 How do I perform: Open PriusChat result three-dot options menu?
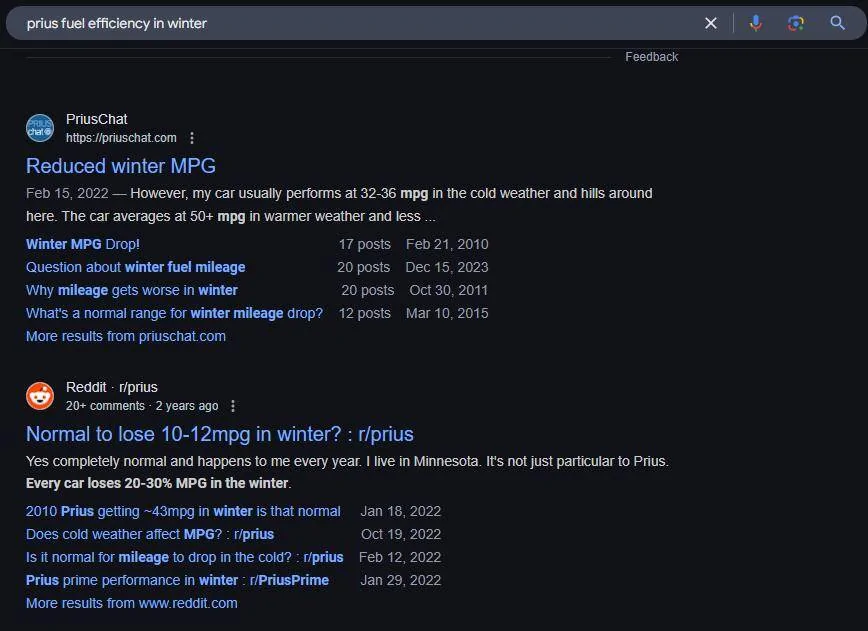point(192,138)
